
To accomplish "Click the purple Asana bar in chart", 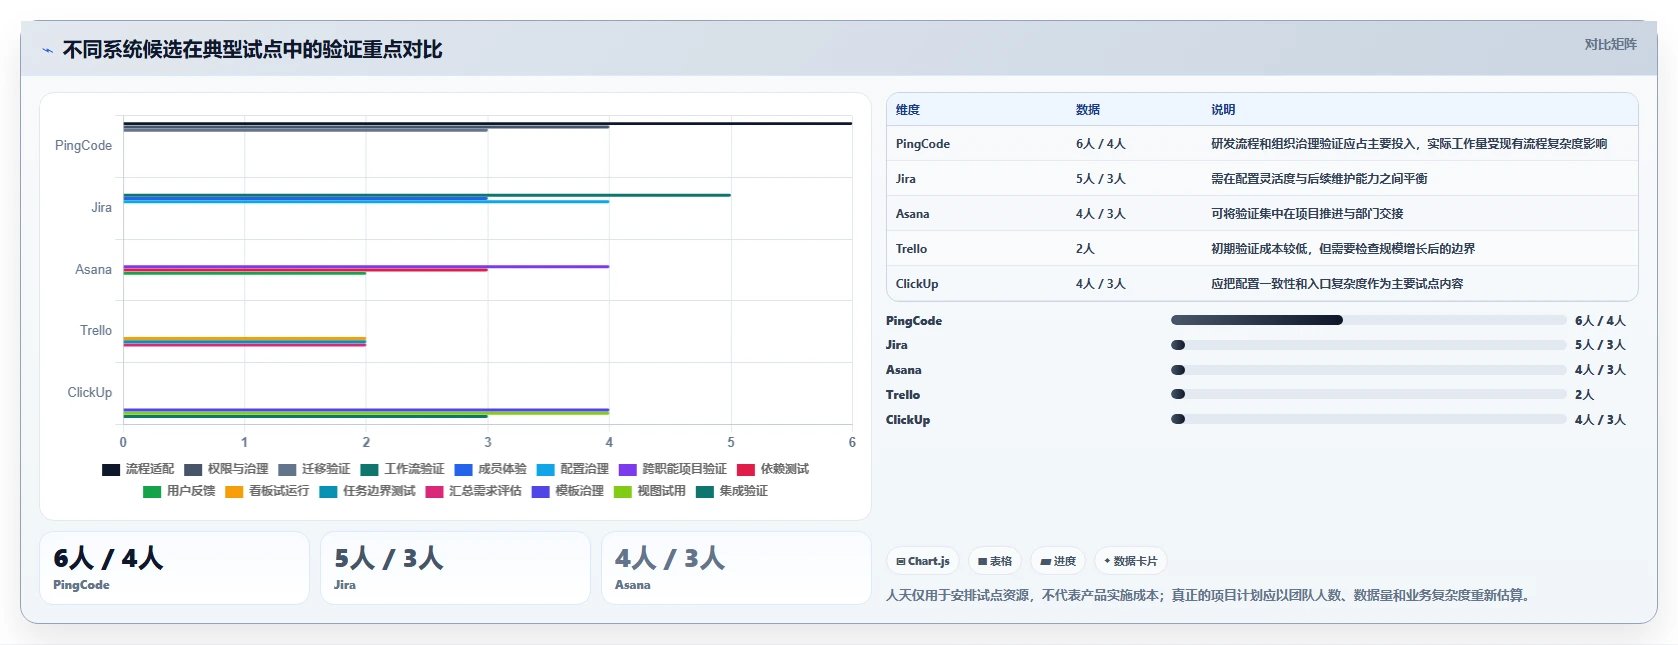I will [x=366, y=267].
